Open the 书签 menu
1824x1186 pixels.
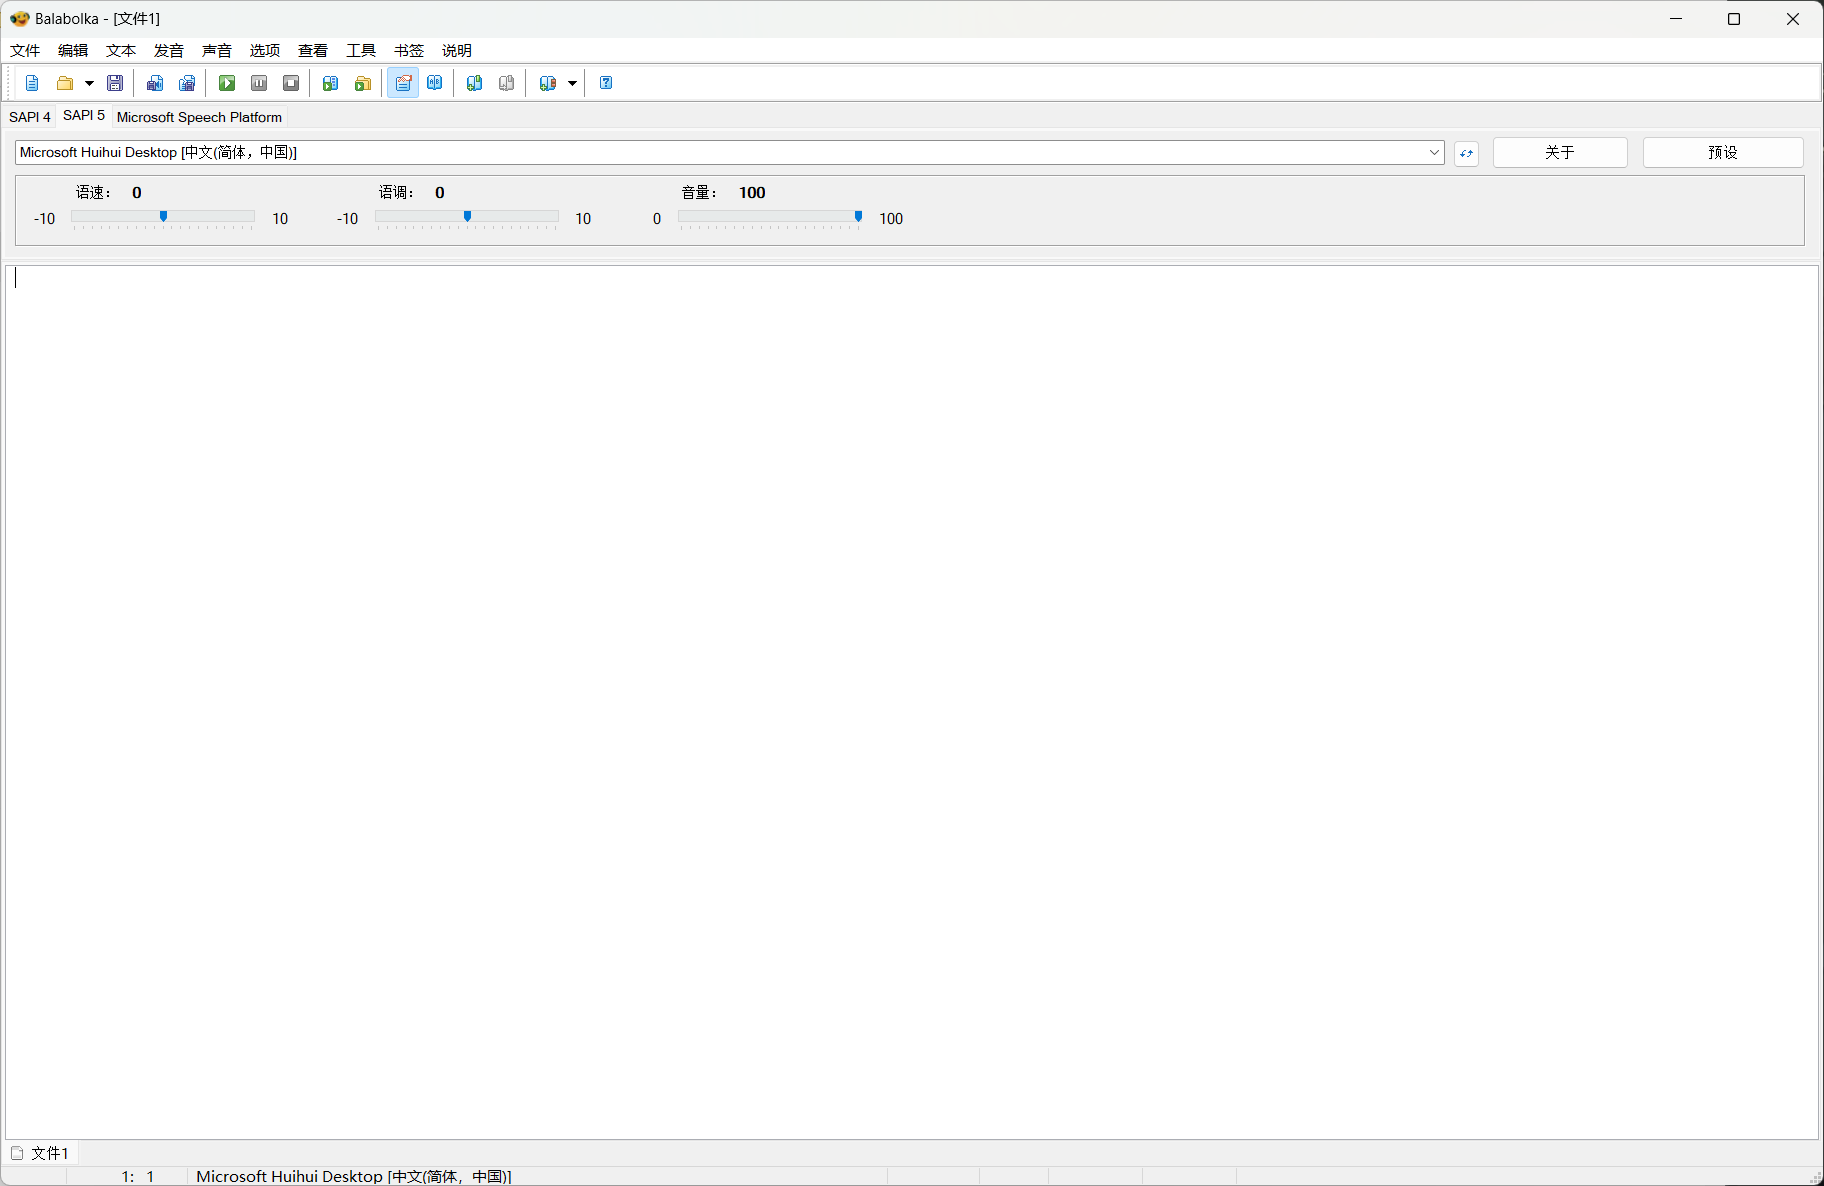pos(409,50)
